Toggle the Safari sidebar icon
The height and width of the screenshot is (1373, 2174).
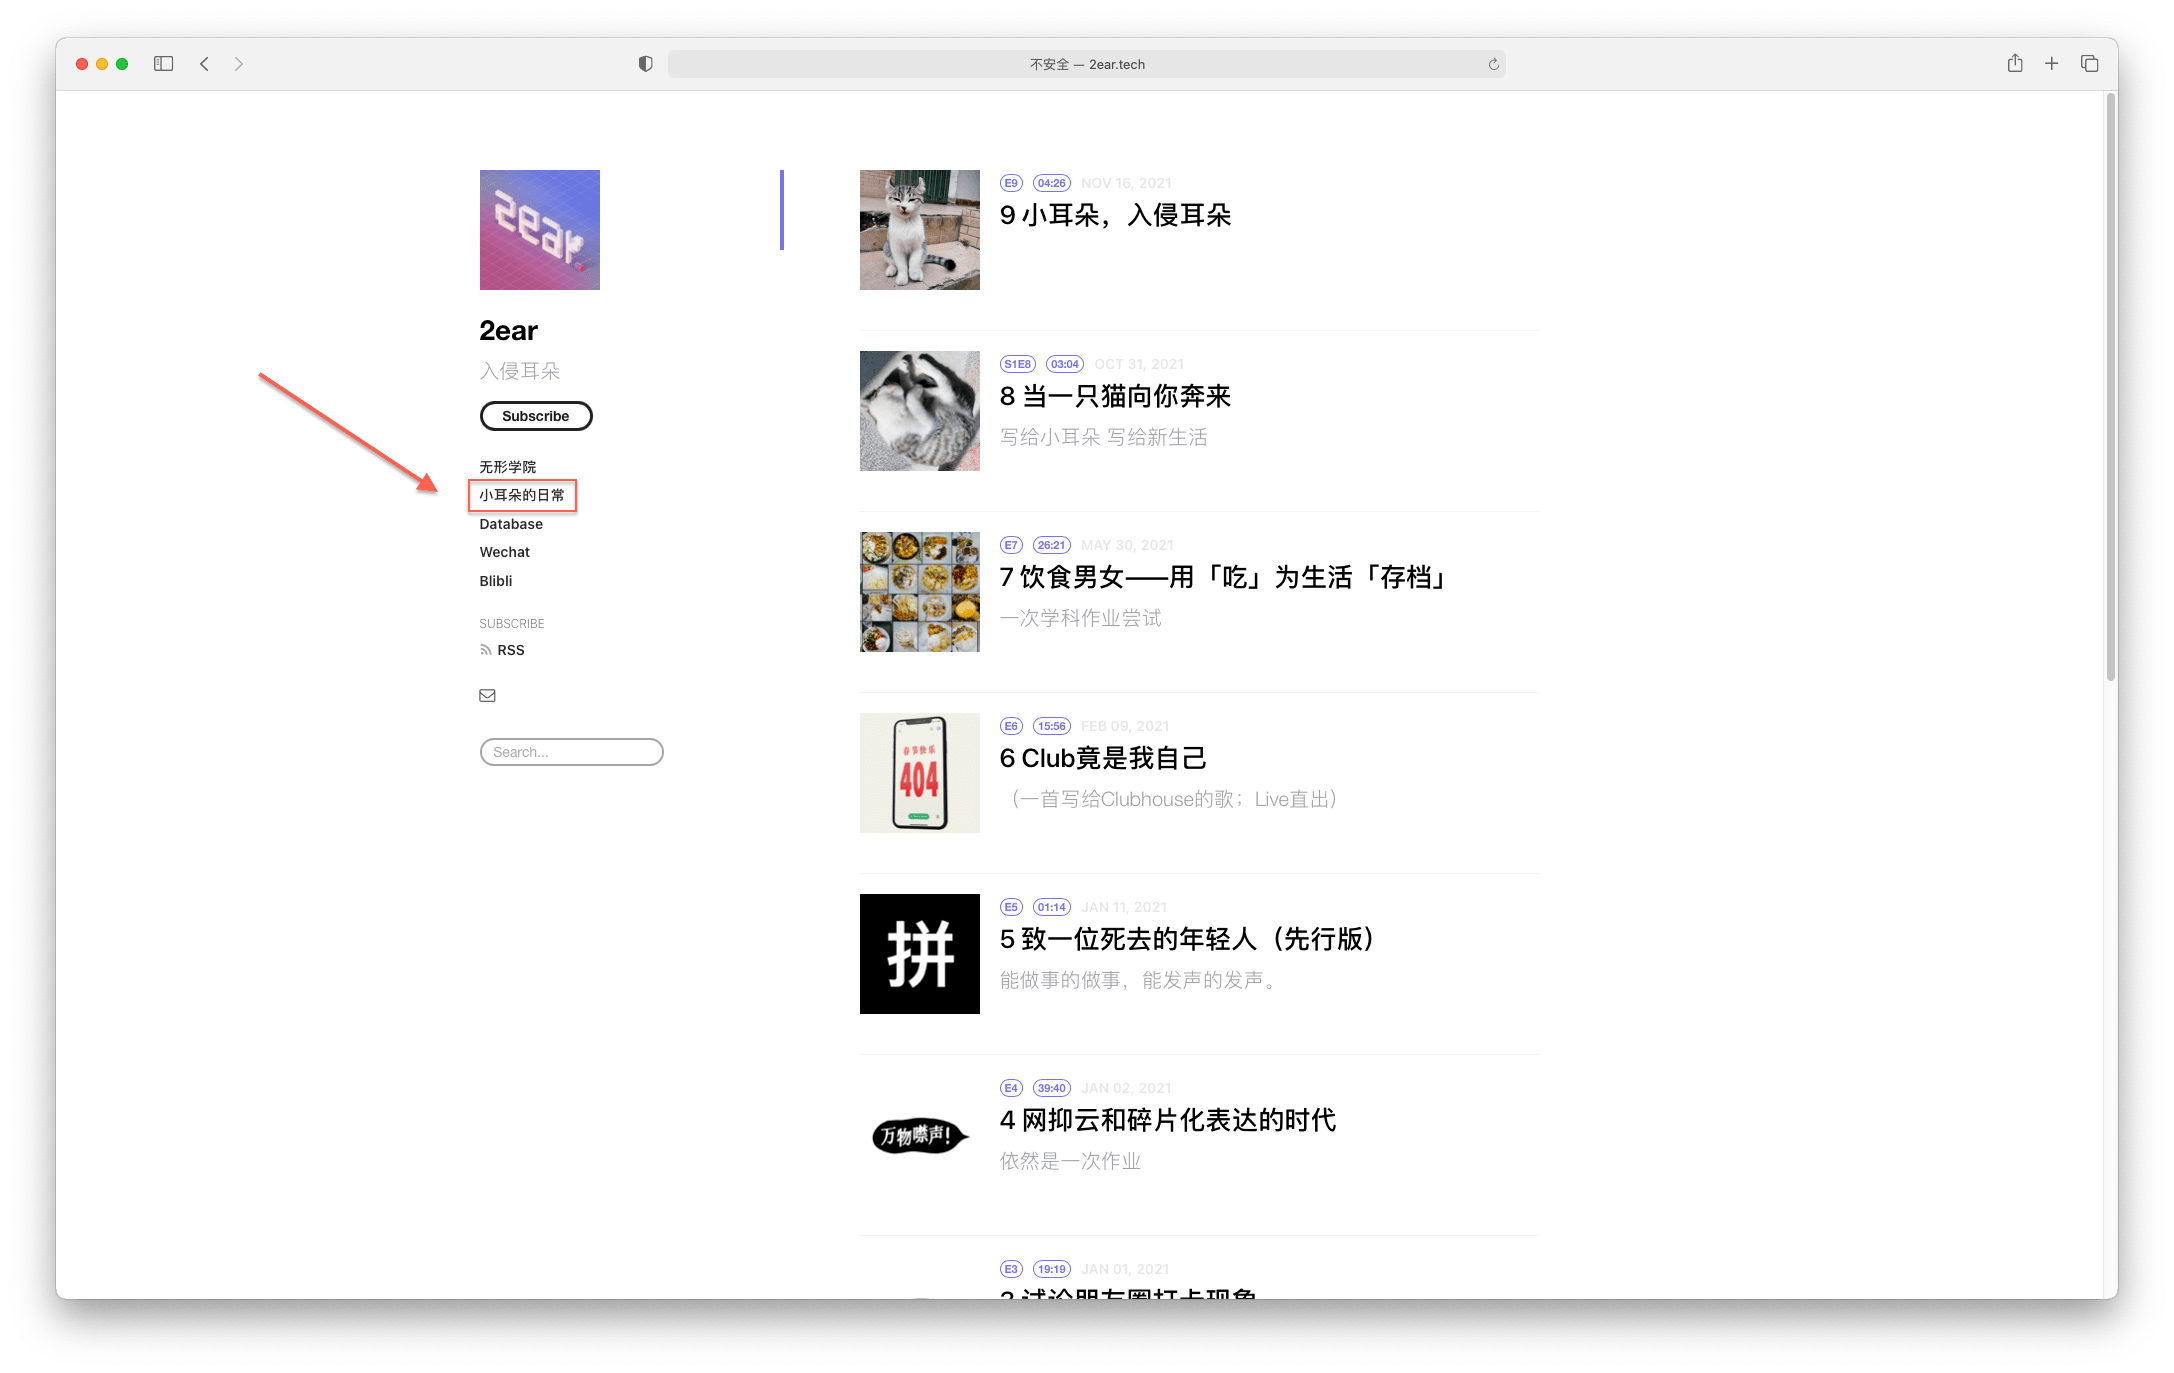(164, 64)
